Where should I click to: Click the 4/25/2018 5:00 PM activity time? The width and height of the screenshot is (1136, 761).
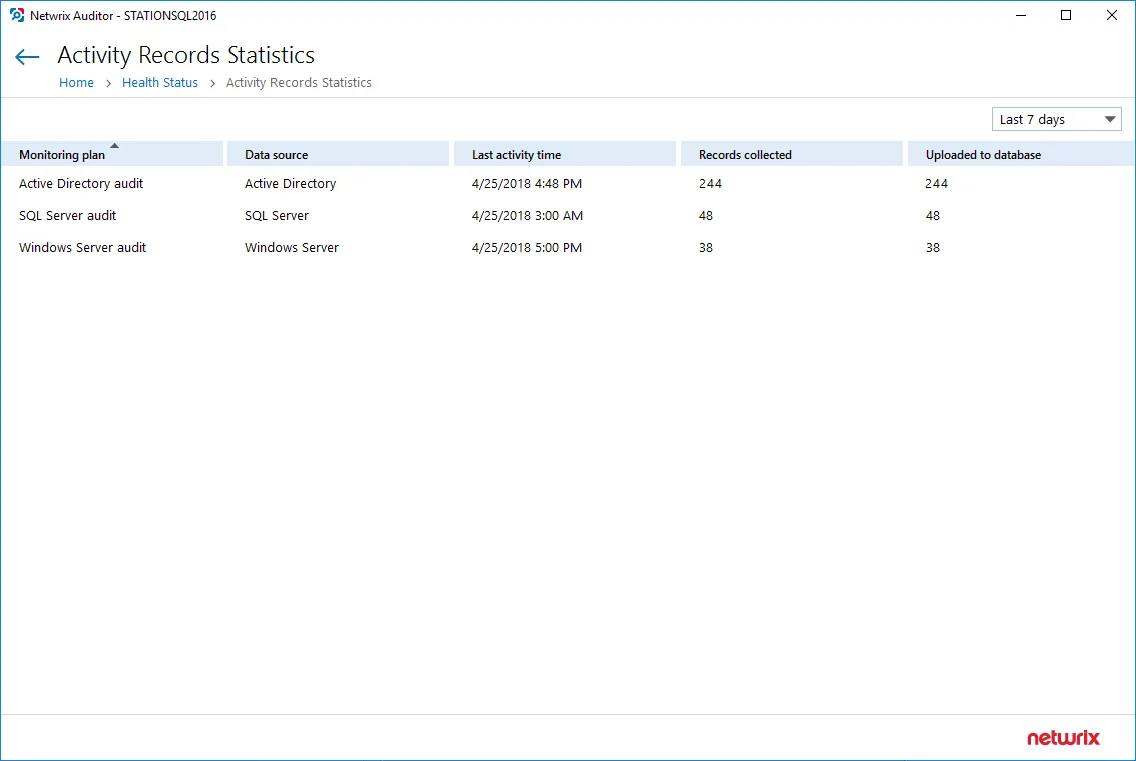click(x=527, y=247)
